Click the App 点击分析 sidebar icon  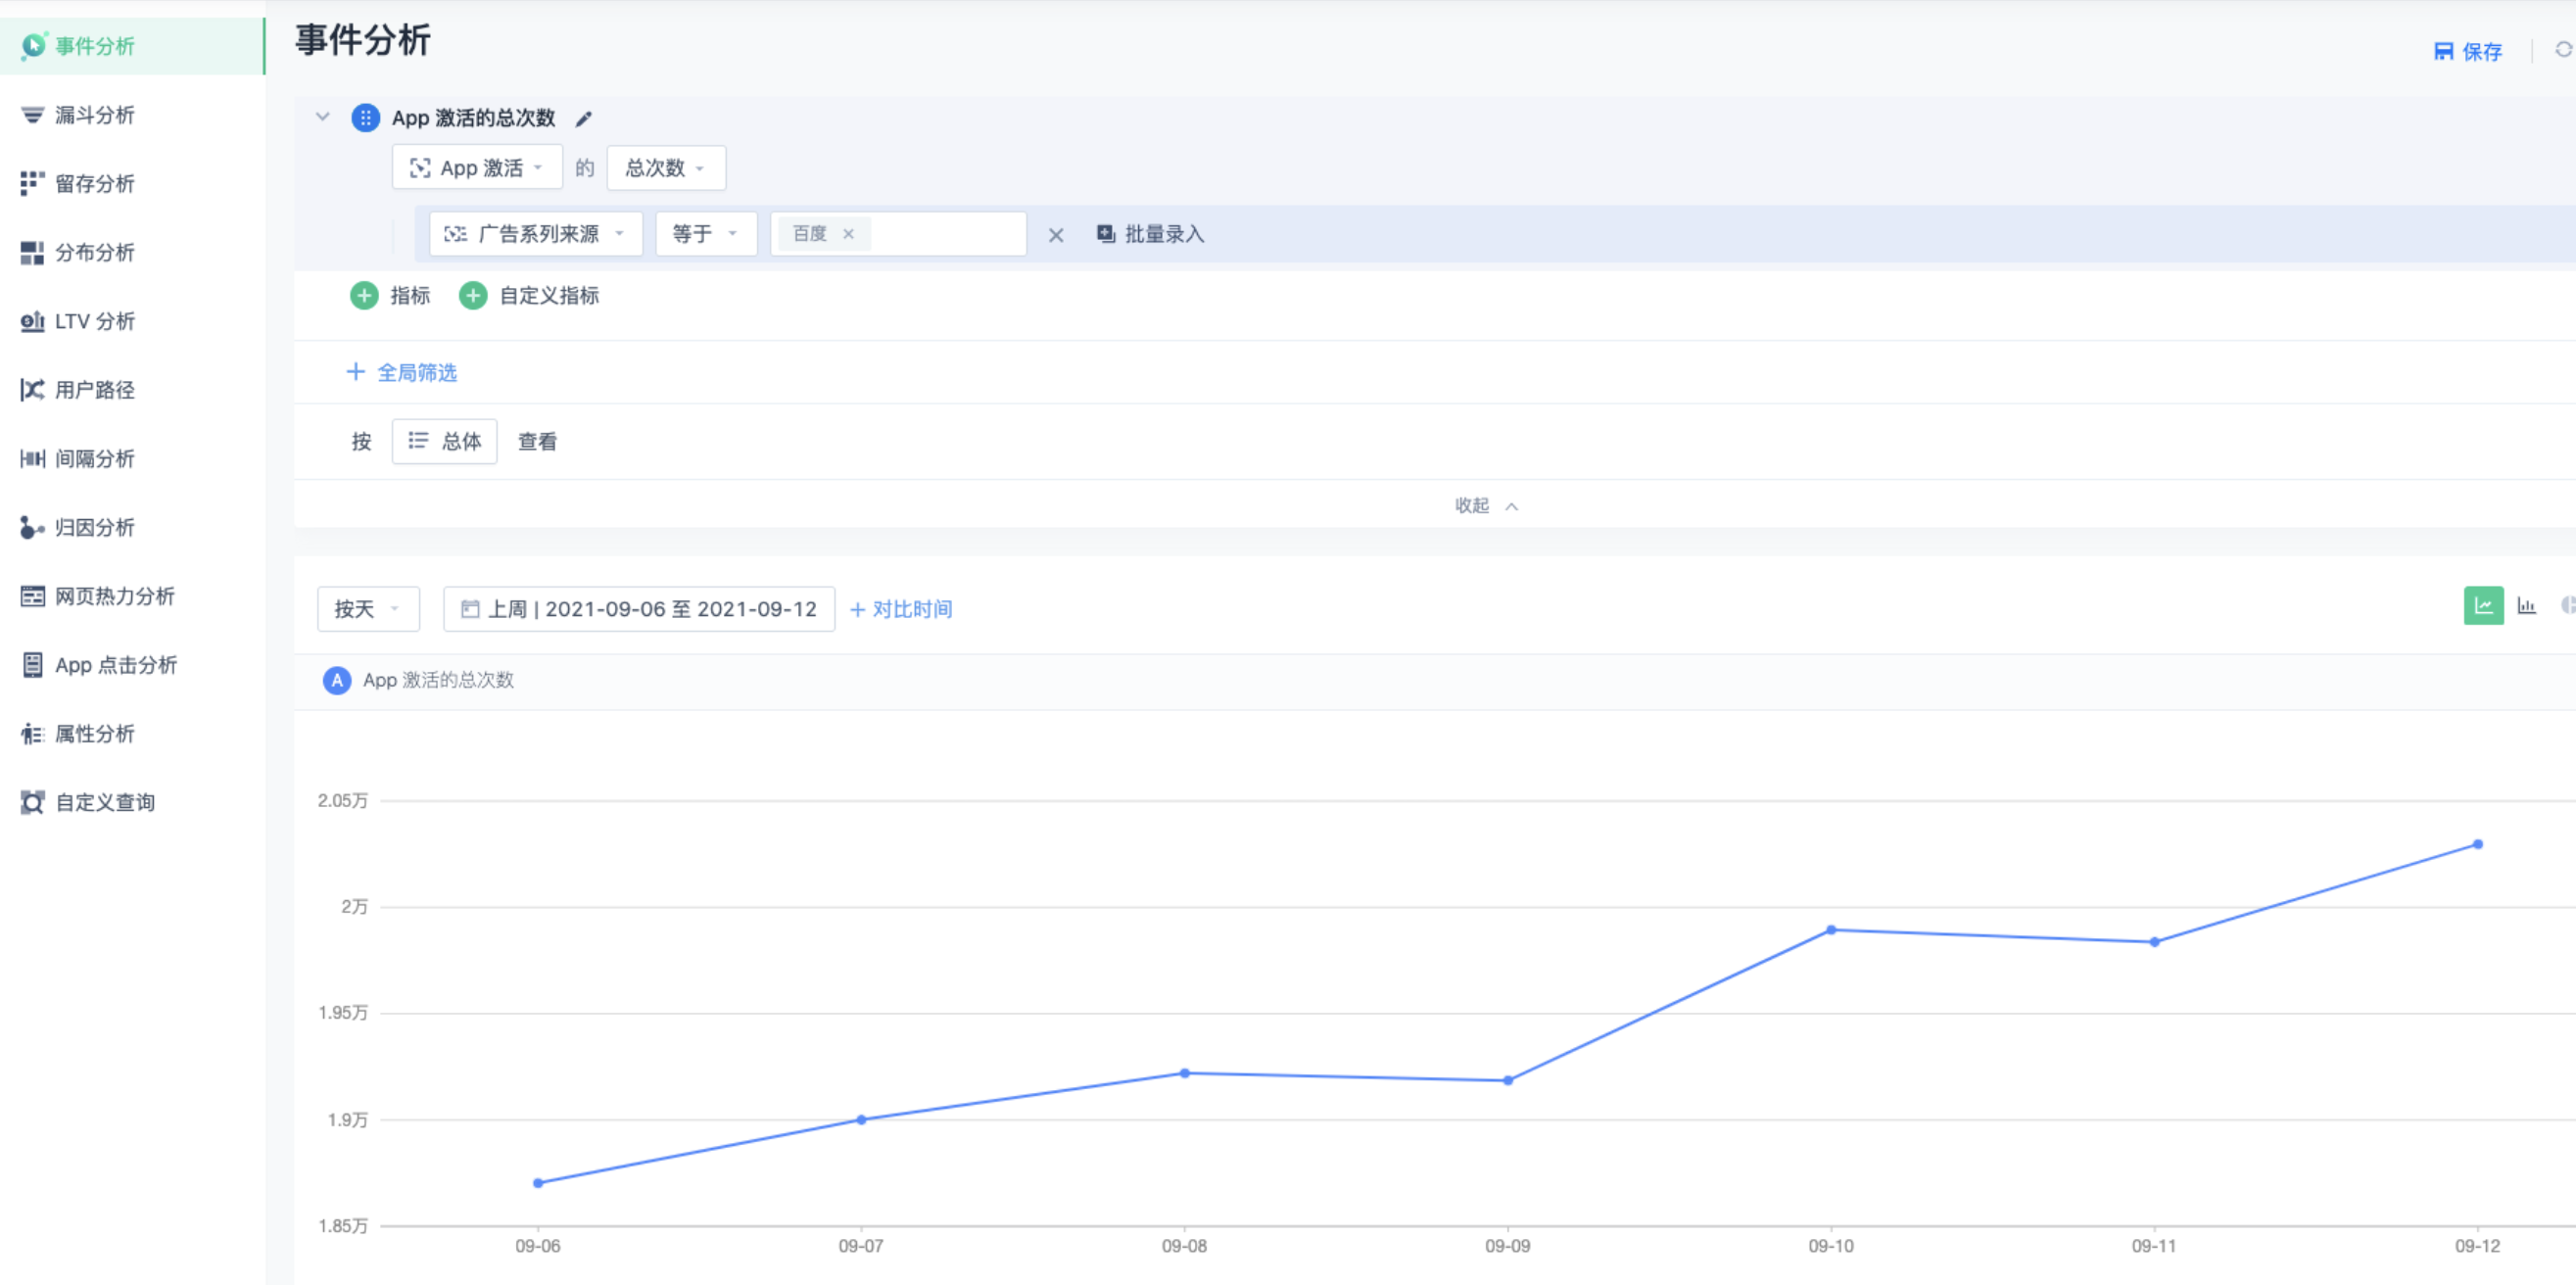[x=32, y=665]
